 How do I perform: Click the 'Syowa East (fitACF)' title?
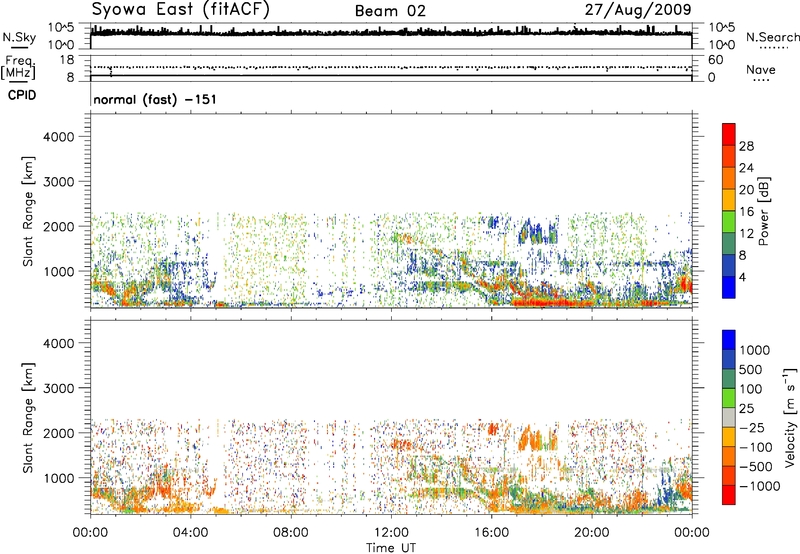pyautogui.click(x=180, y=9)
